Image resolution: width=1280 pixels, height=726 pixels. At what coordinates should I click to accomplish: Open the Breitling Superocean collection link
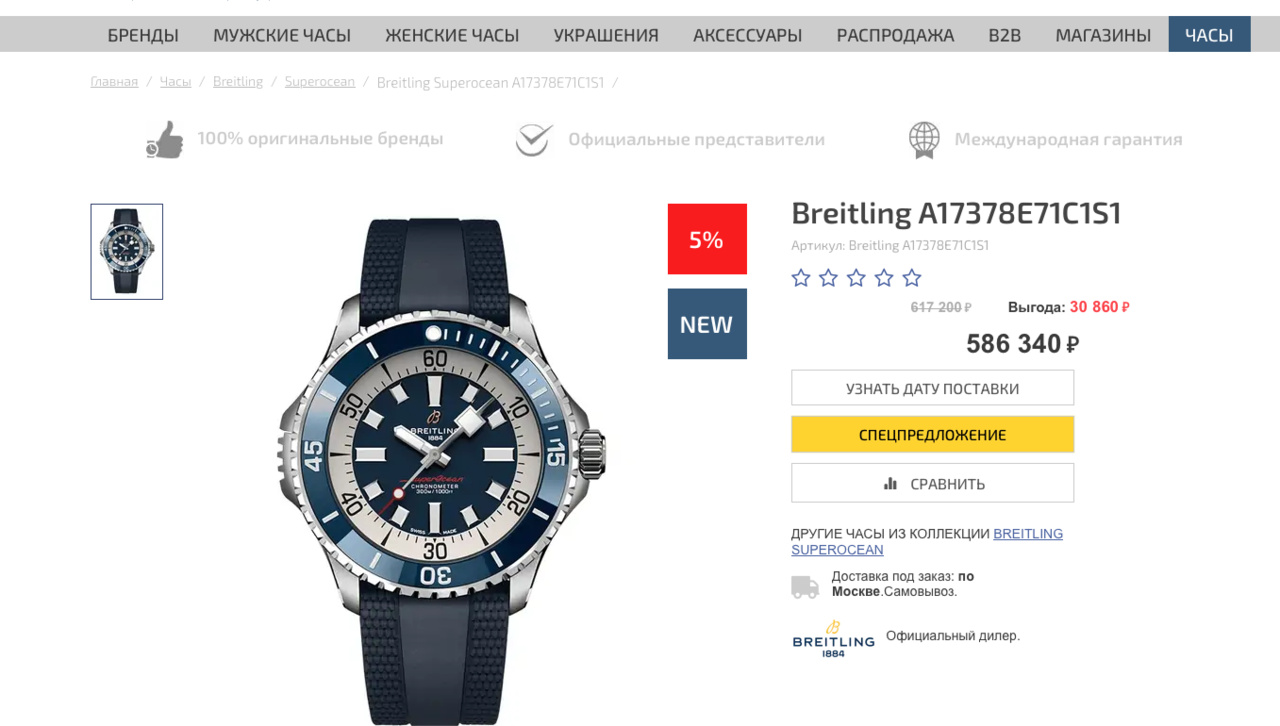tap(1027, 534)
